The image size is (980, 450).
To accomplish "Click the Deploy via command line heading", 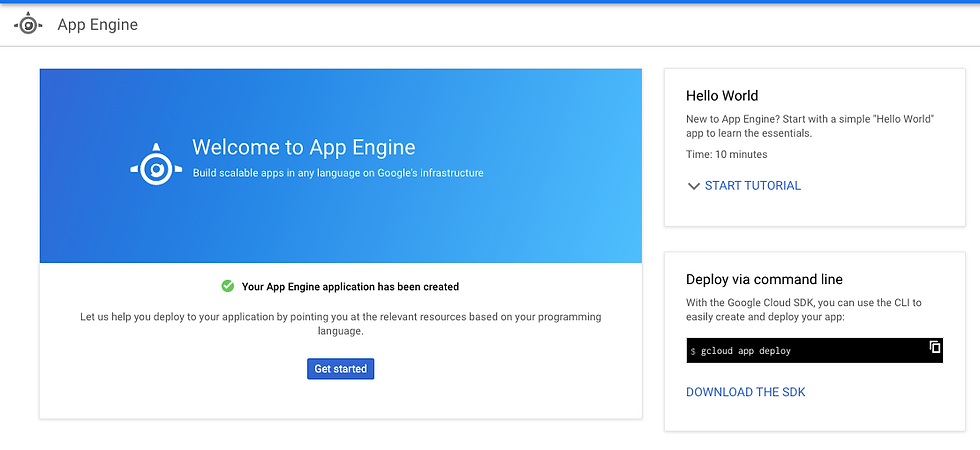I will click(x=764, y=279).
